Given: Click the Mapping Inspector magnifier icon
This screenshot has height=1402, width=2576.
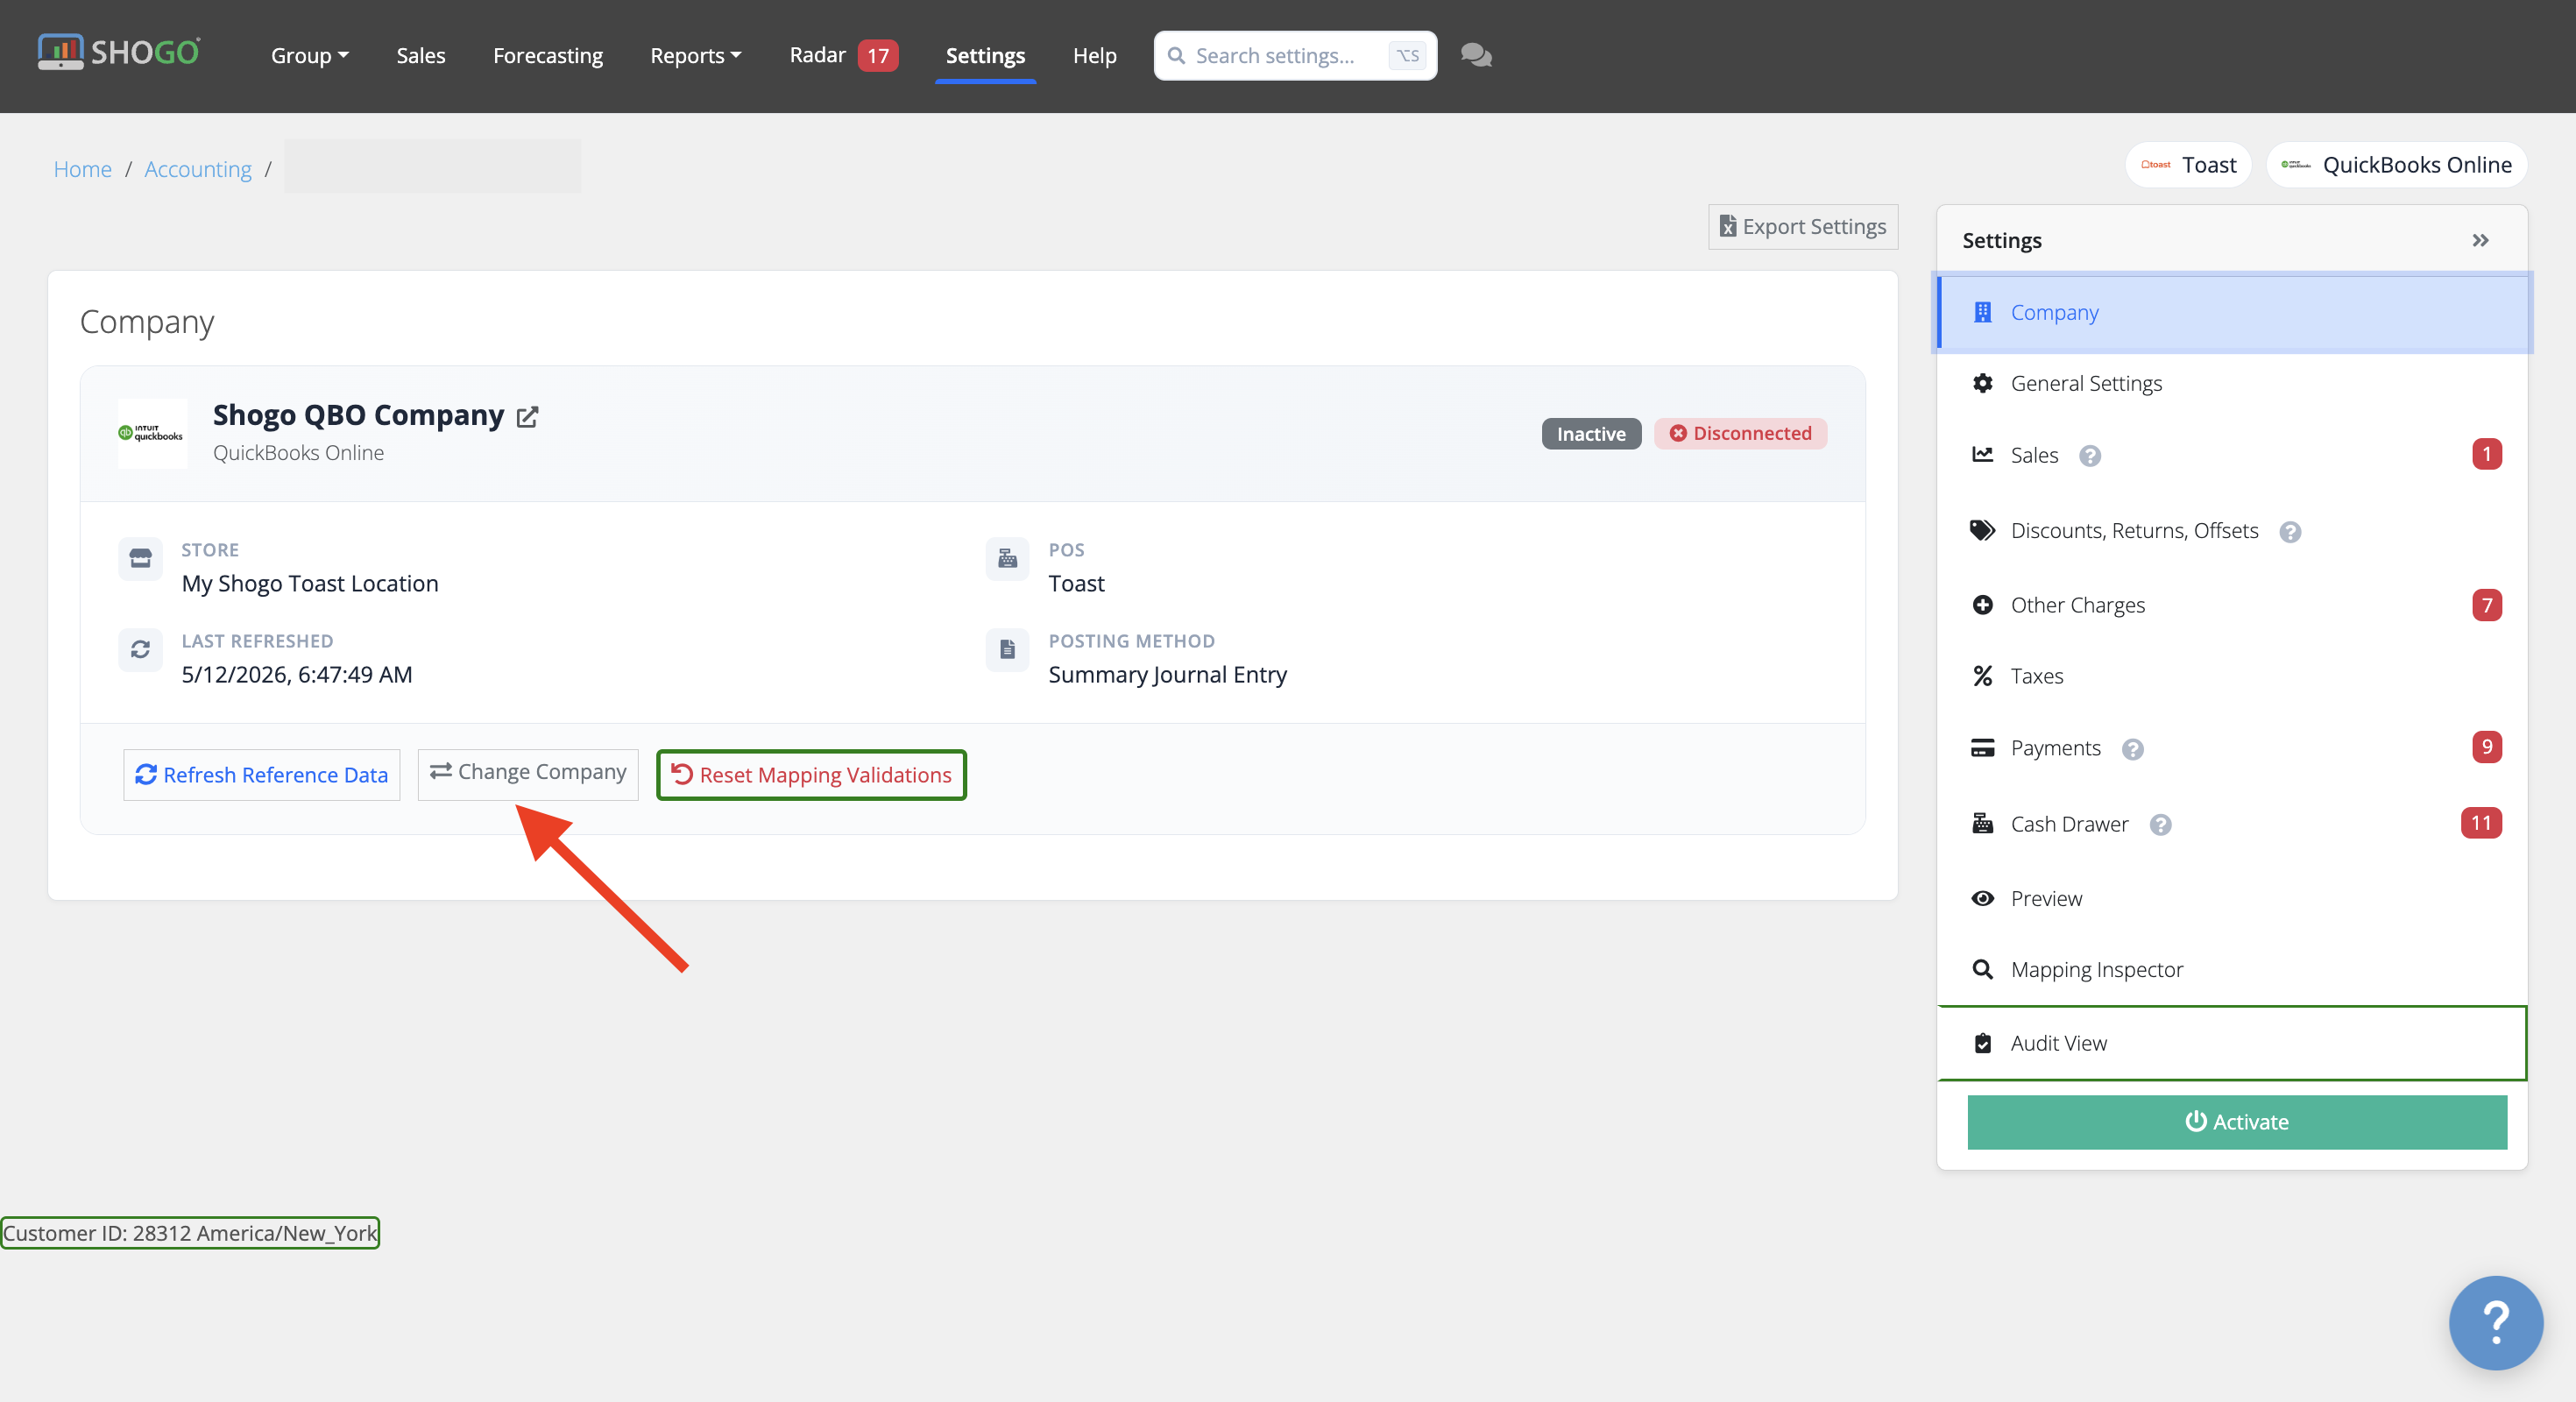Looking at the screenshot, I should tap(1982, 969).
